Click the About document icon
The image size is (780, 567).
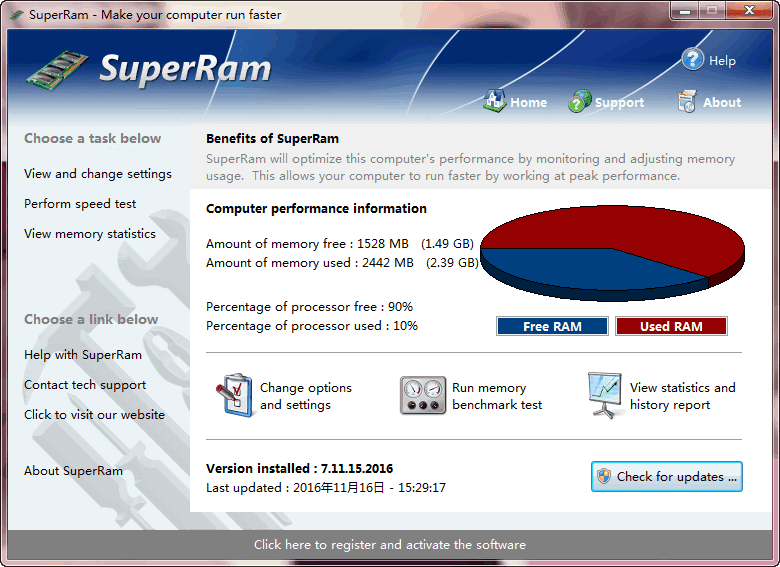click(x=686, y=101)
